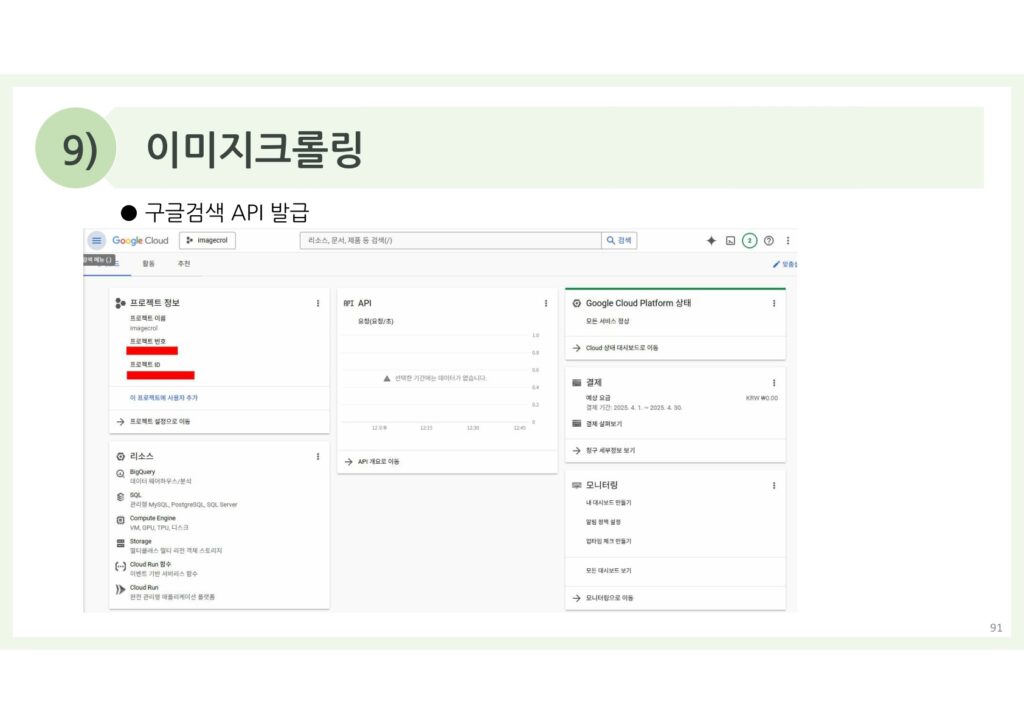Click the API card header icon
Viewport: 1024px width, 724px height.
[x=349, y=303]
